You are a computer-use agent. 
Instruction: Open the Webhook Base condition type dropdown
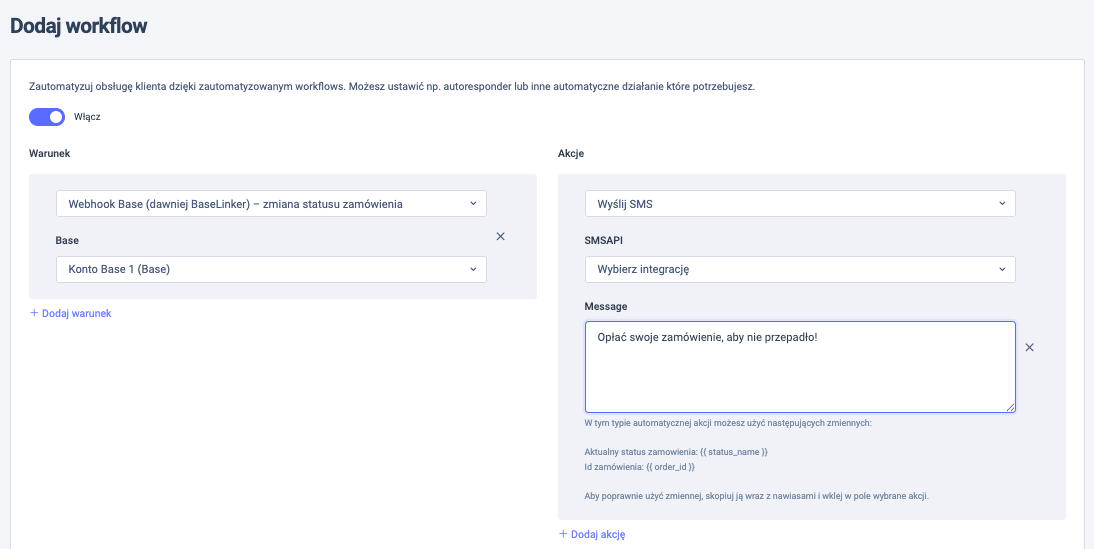(x=271, y=204)
